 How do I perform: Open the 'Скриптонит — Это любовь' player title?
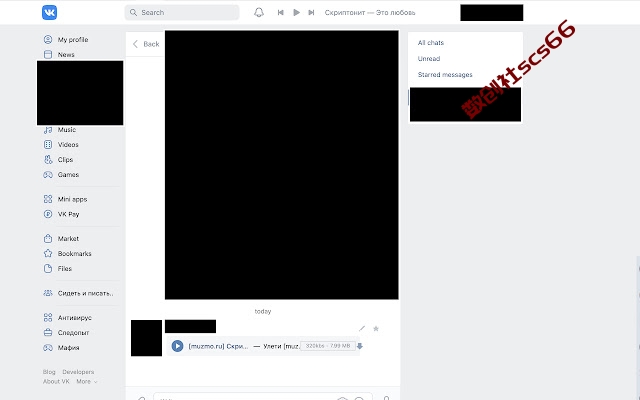click(370, 13)
